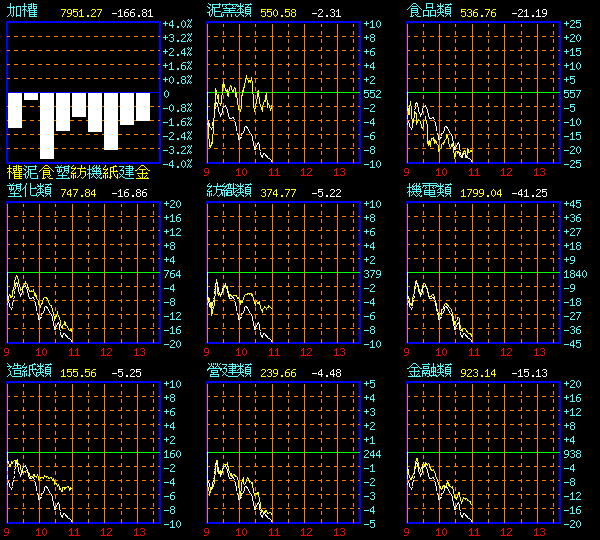Click the -3.2% axis label on 加權
Image resolution: width=600 pixels, height=540 pixels.
(178, 150)
